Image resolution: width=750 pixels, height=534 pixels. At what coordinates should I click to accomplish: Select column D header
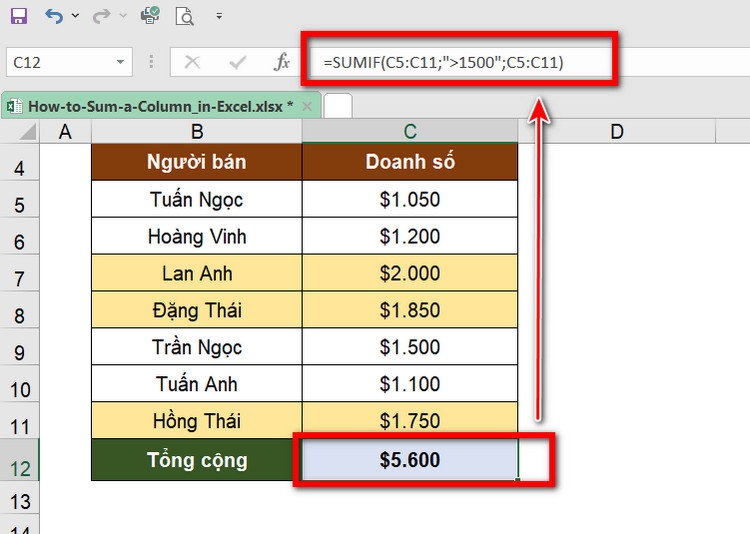point(617,132)
